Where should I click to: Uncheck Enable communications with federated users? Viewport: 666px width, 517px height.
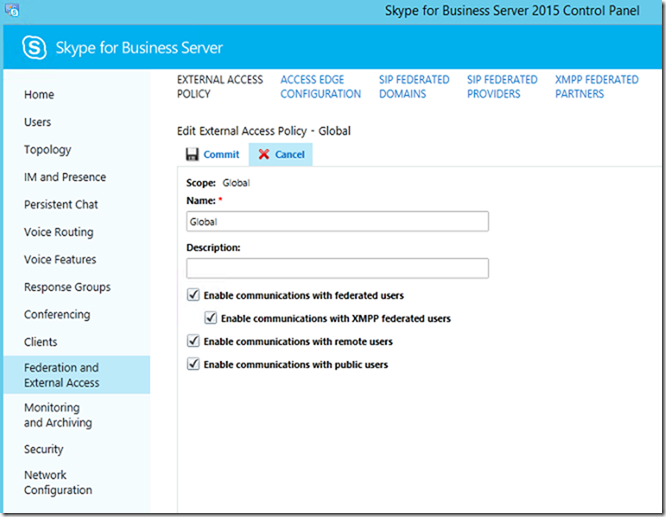[x=193, y=295]
